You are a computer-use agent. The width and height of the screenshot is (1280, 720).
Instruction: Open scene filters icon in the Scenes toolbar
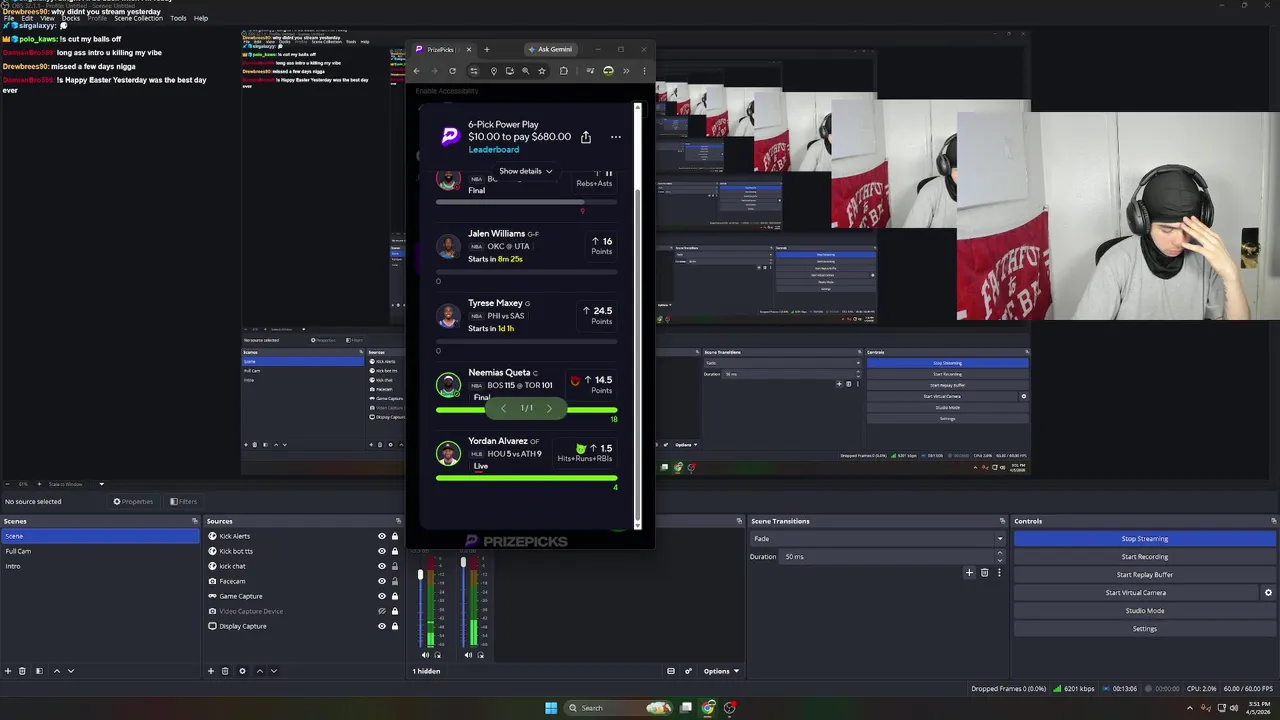pyautogui.click(x=39, y=671)
